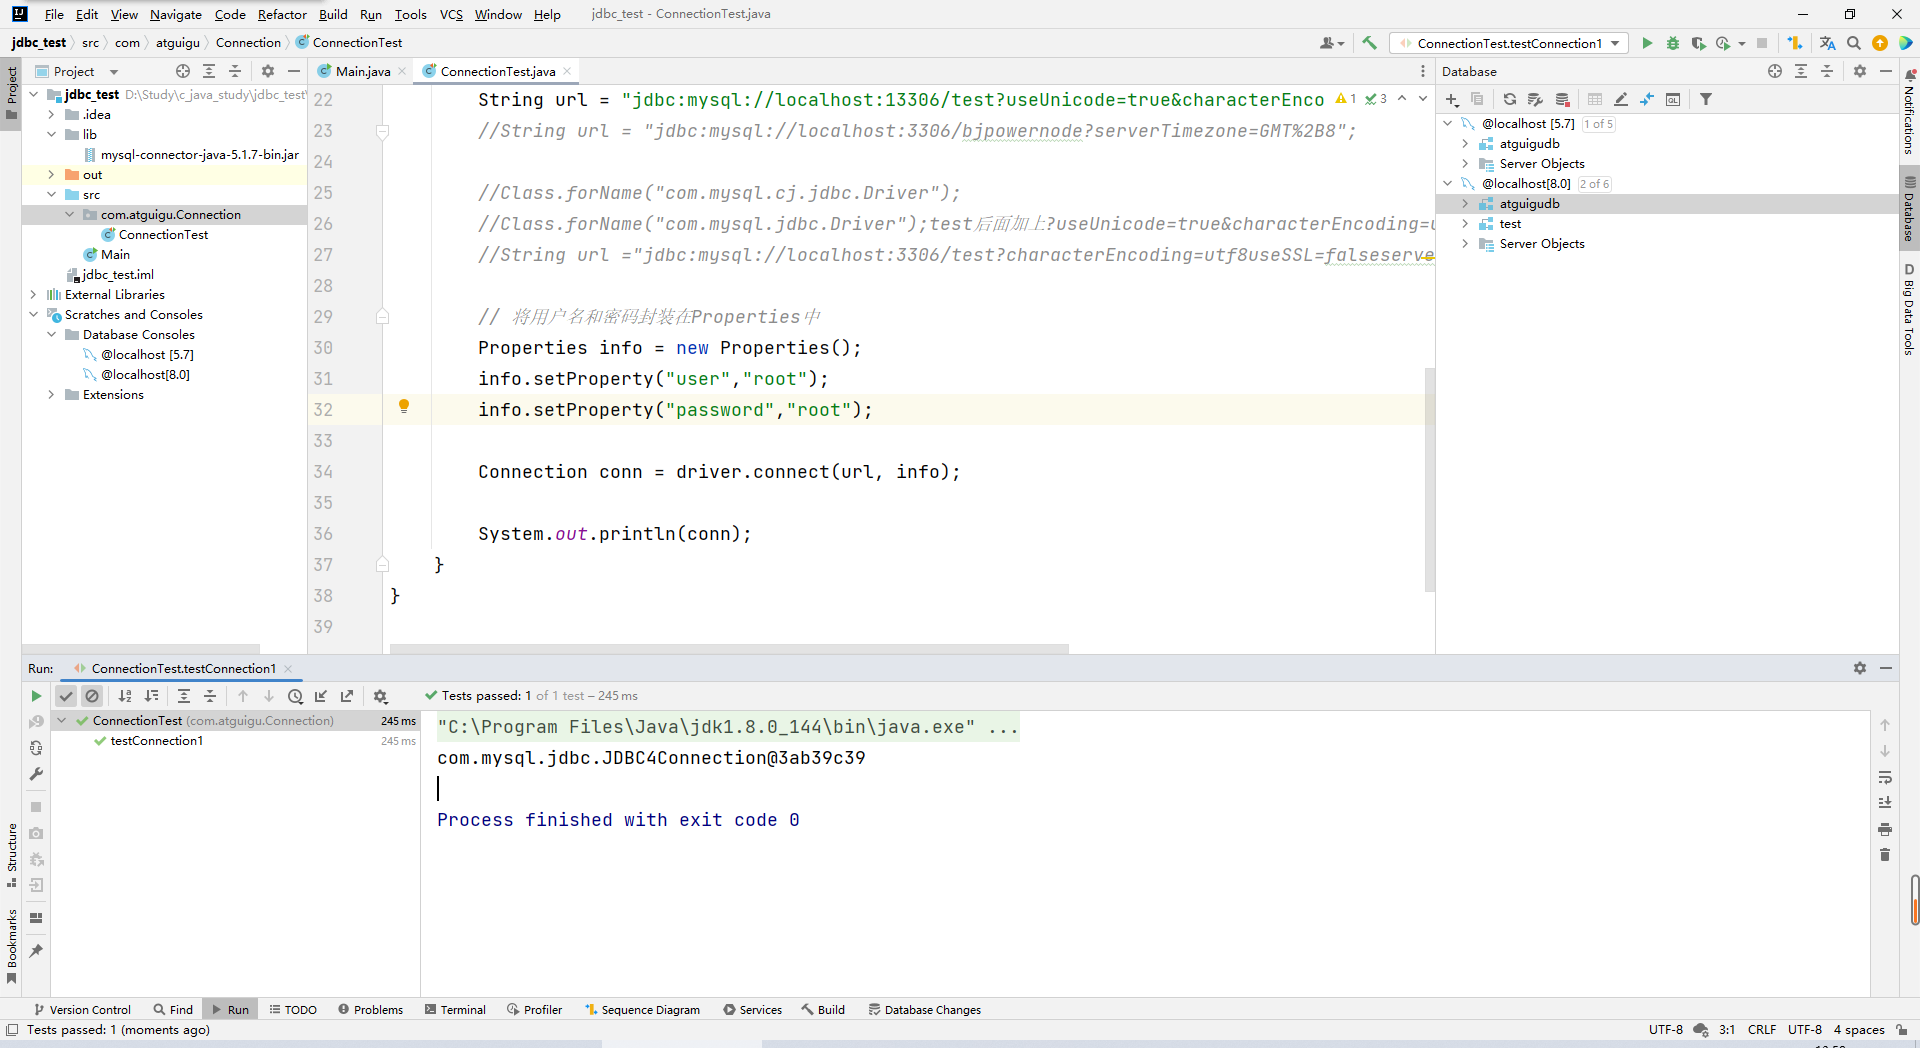Viewport: 1920px width, 1048px height.
Task: Build the project with the hammer icon
Action: coord(1369,43)
